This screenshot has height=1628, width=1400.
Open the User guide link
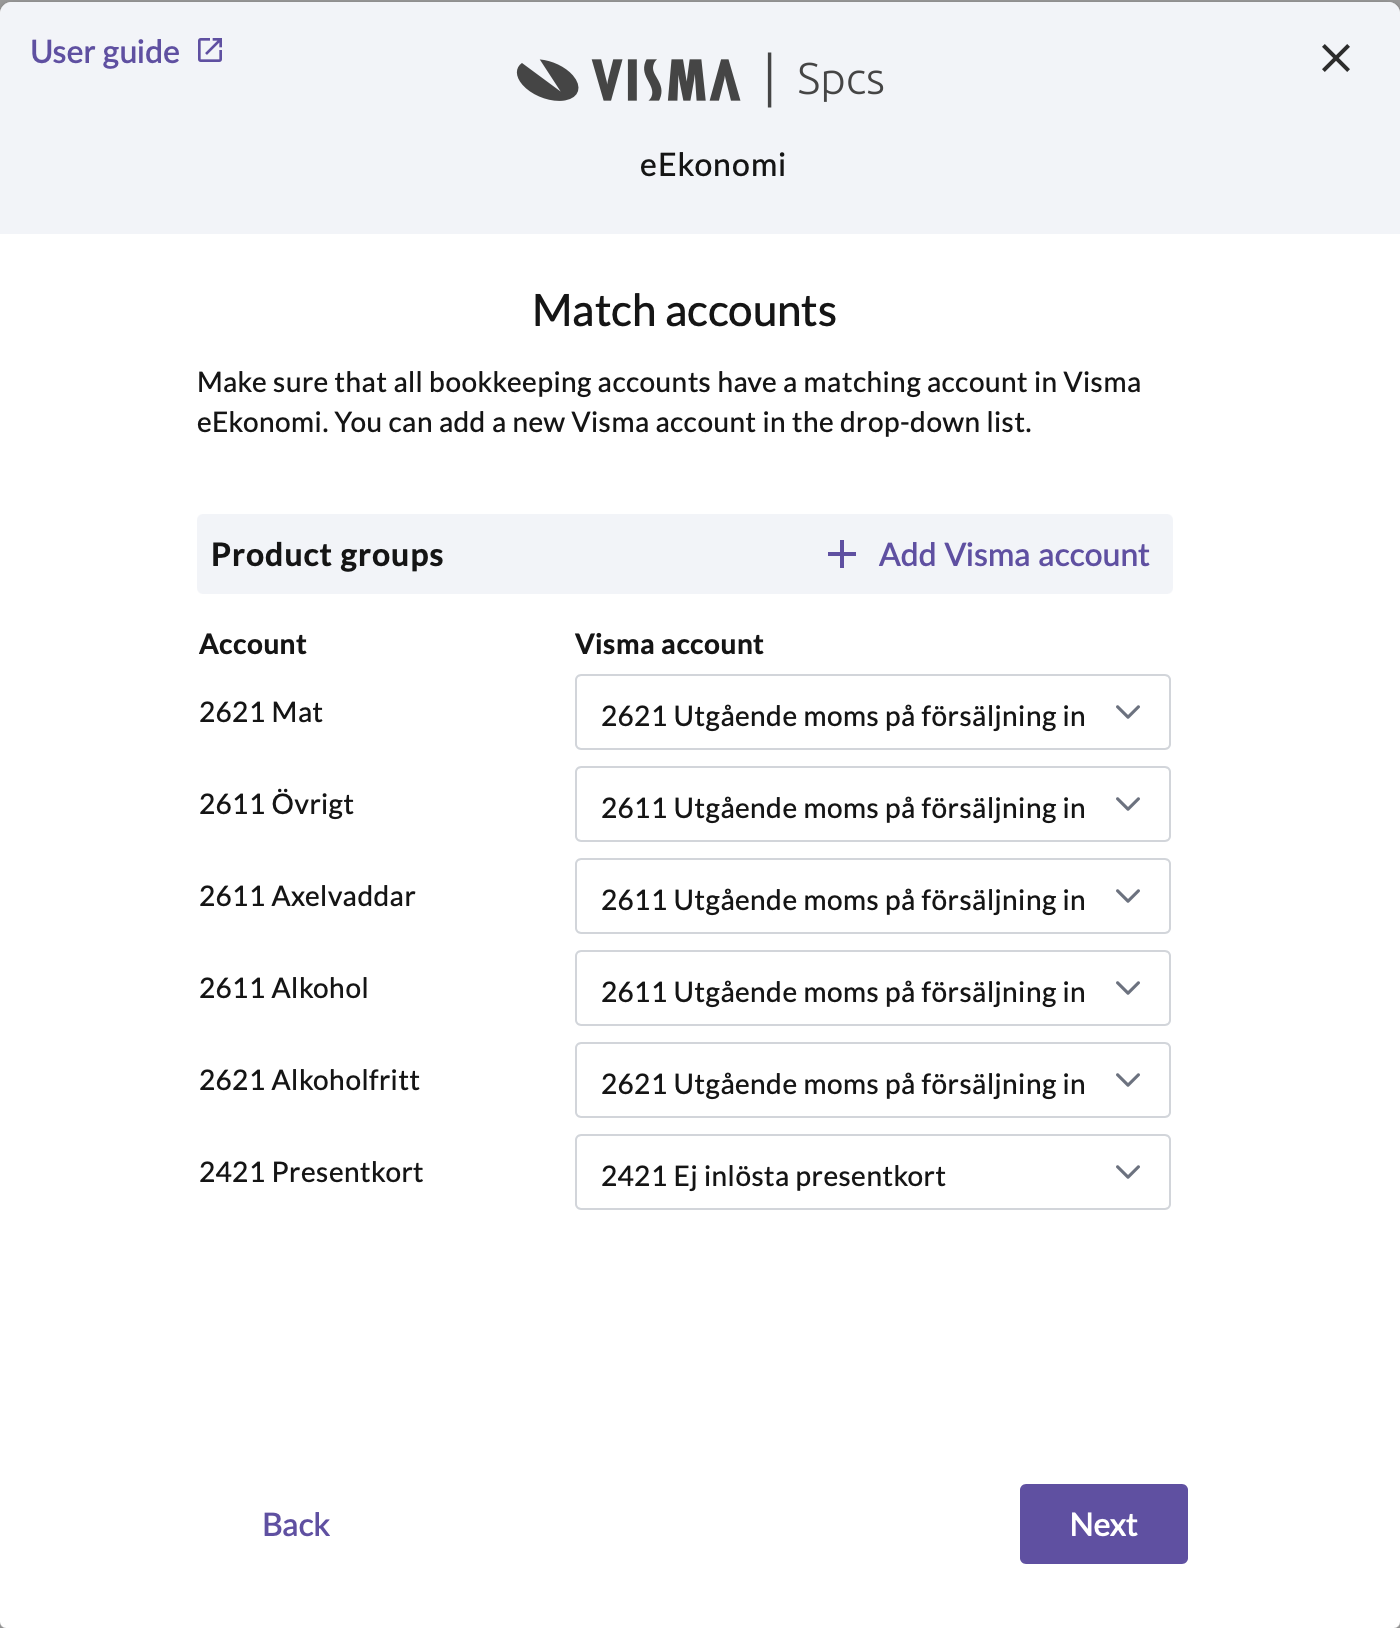105,52
